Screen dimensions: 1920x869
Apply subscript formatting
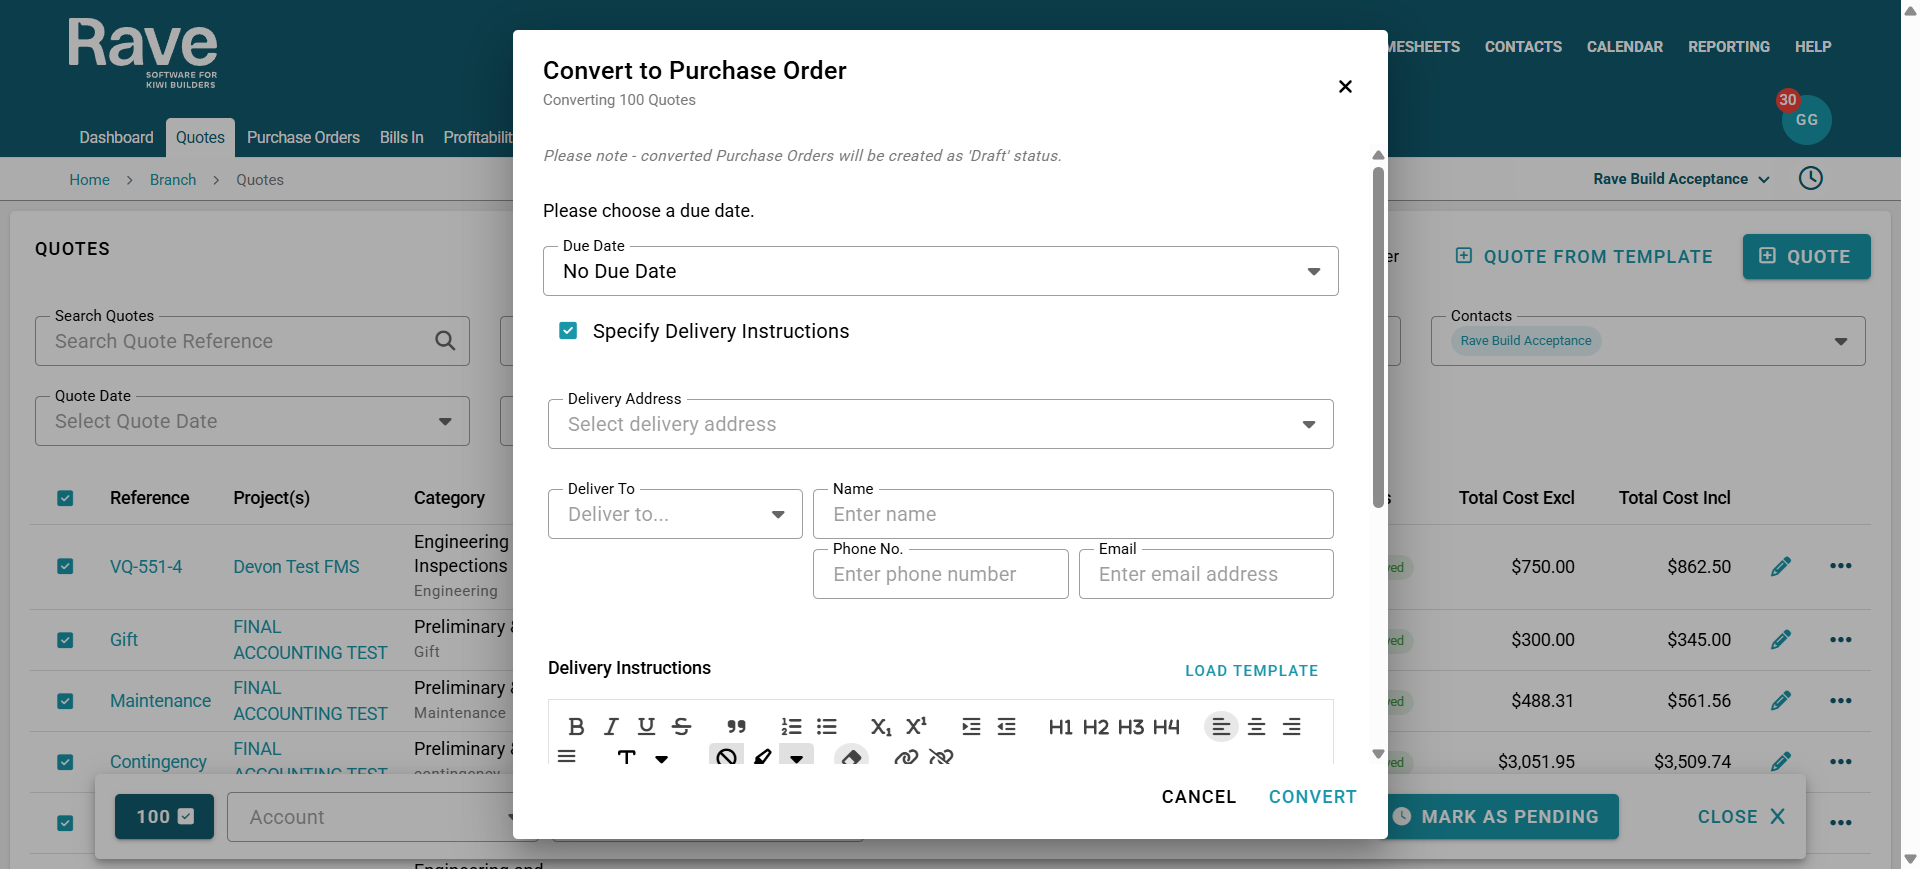coord(880,727)
